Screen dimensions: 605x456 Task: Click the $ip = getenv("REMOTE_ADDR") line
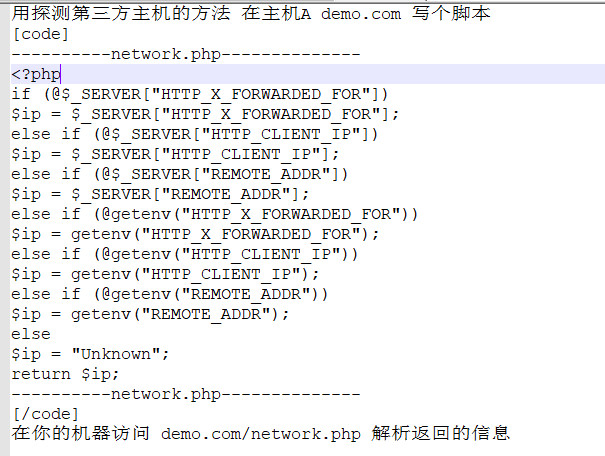(150, 314)
